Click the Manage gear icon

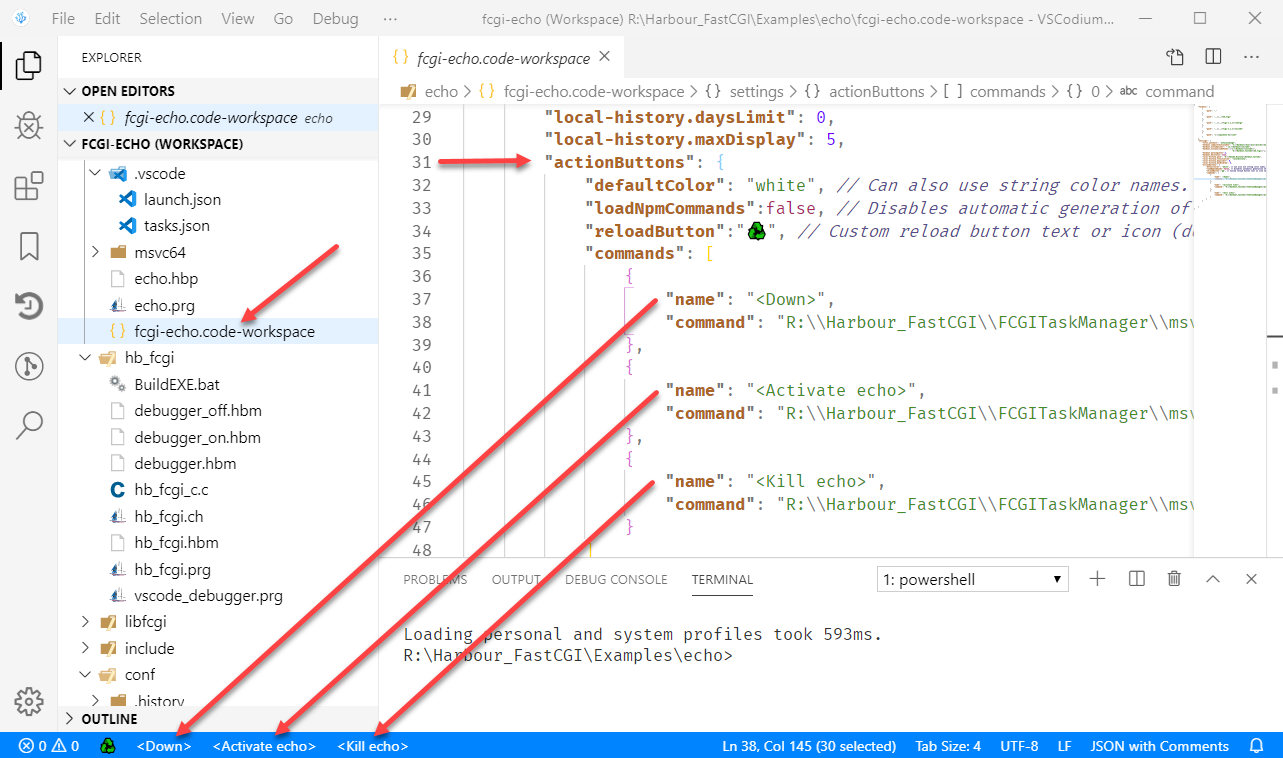point(29,700)
